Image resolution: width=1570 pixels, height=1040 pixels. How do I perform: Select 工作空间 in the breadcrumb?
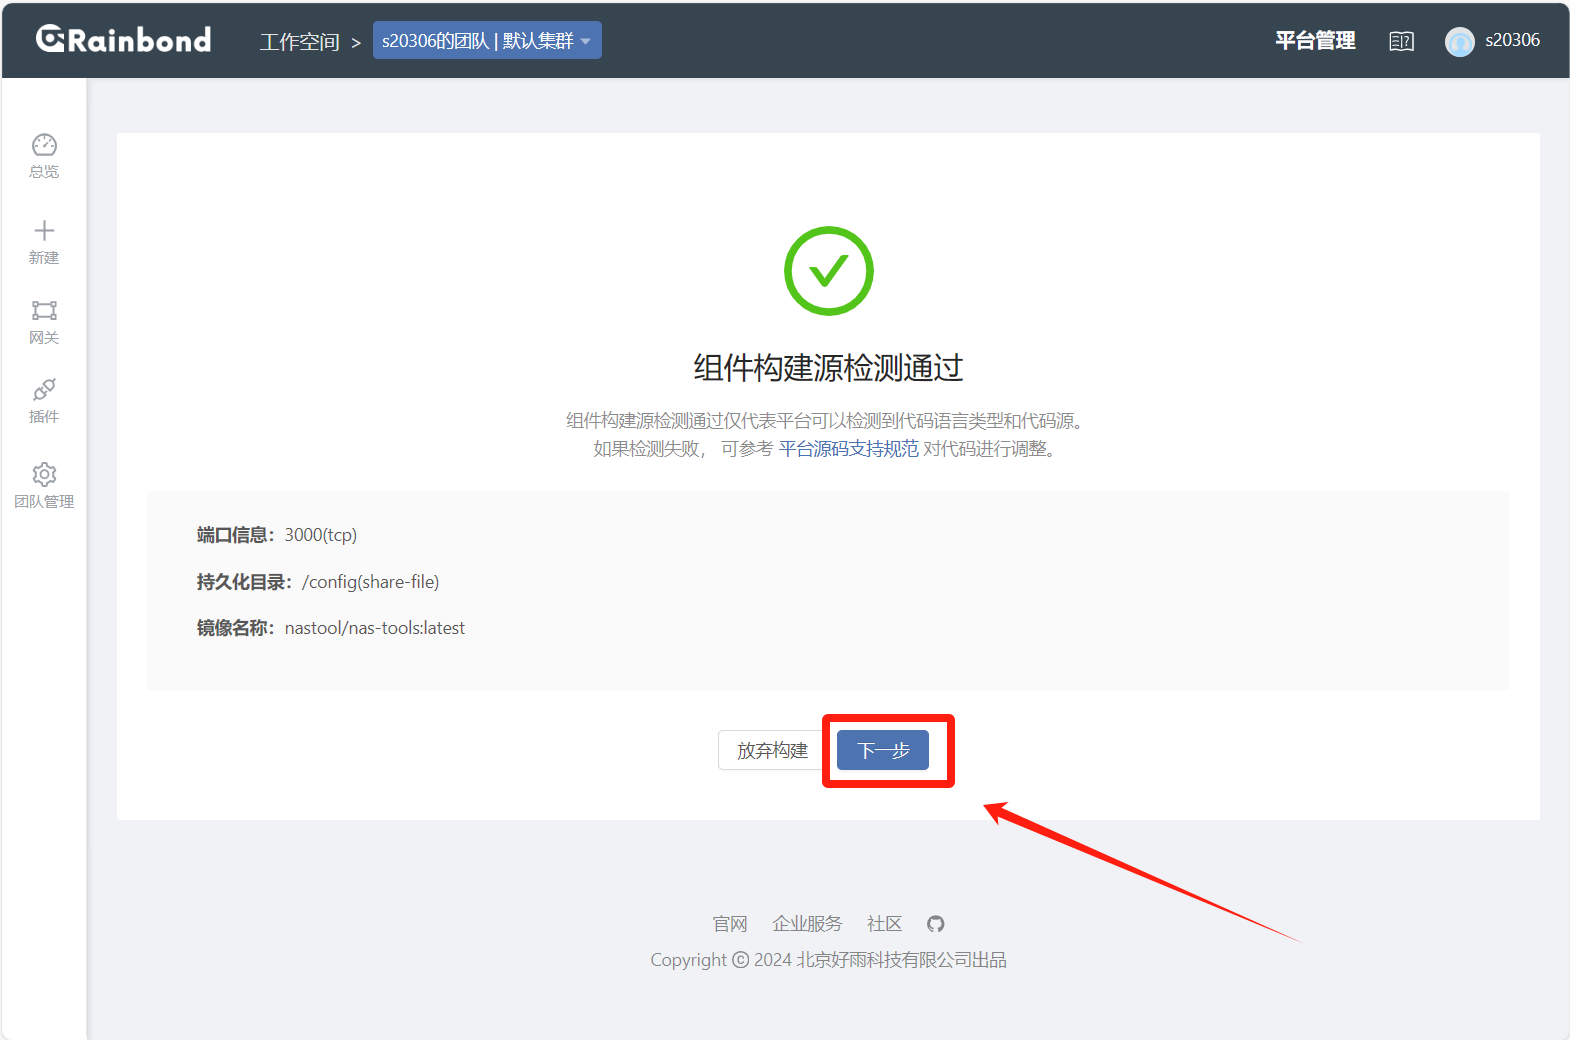tap(299, 42)
